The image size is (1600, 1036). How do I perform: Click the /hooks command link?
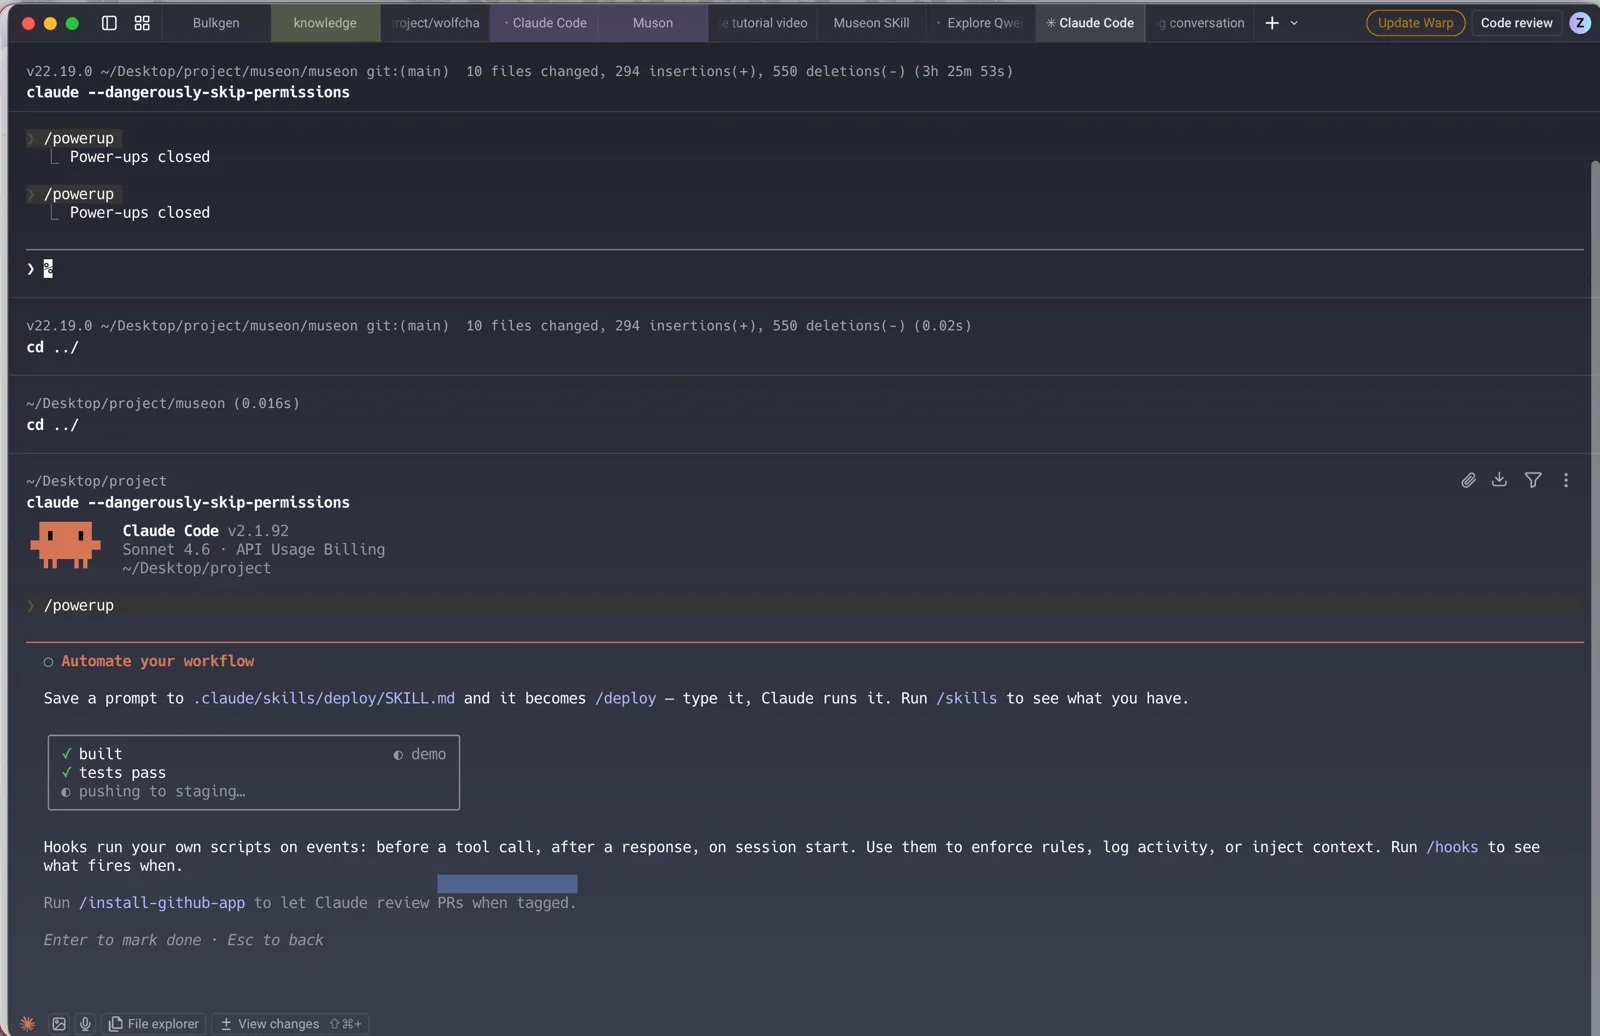pos(1452,847)
